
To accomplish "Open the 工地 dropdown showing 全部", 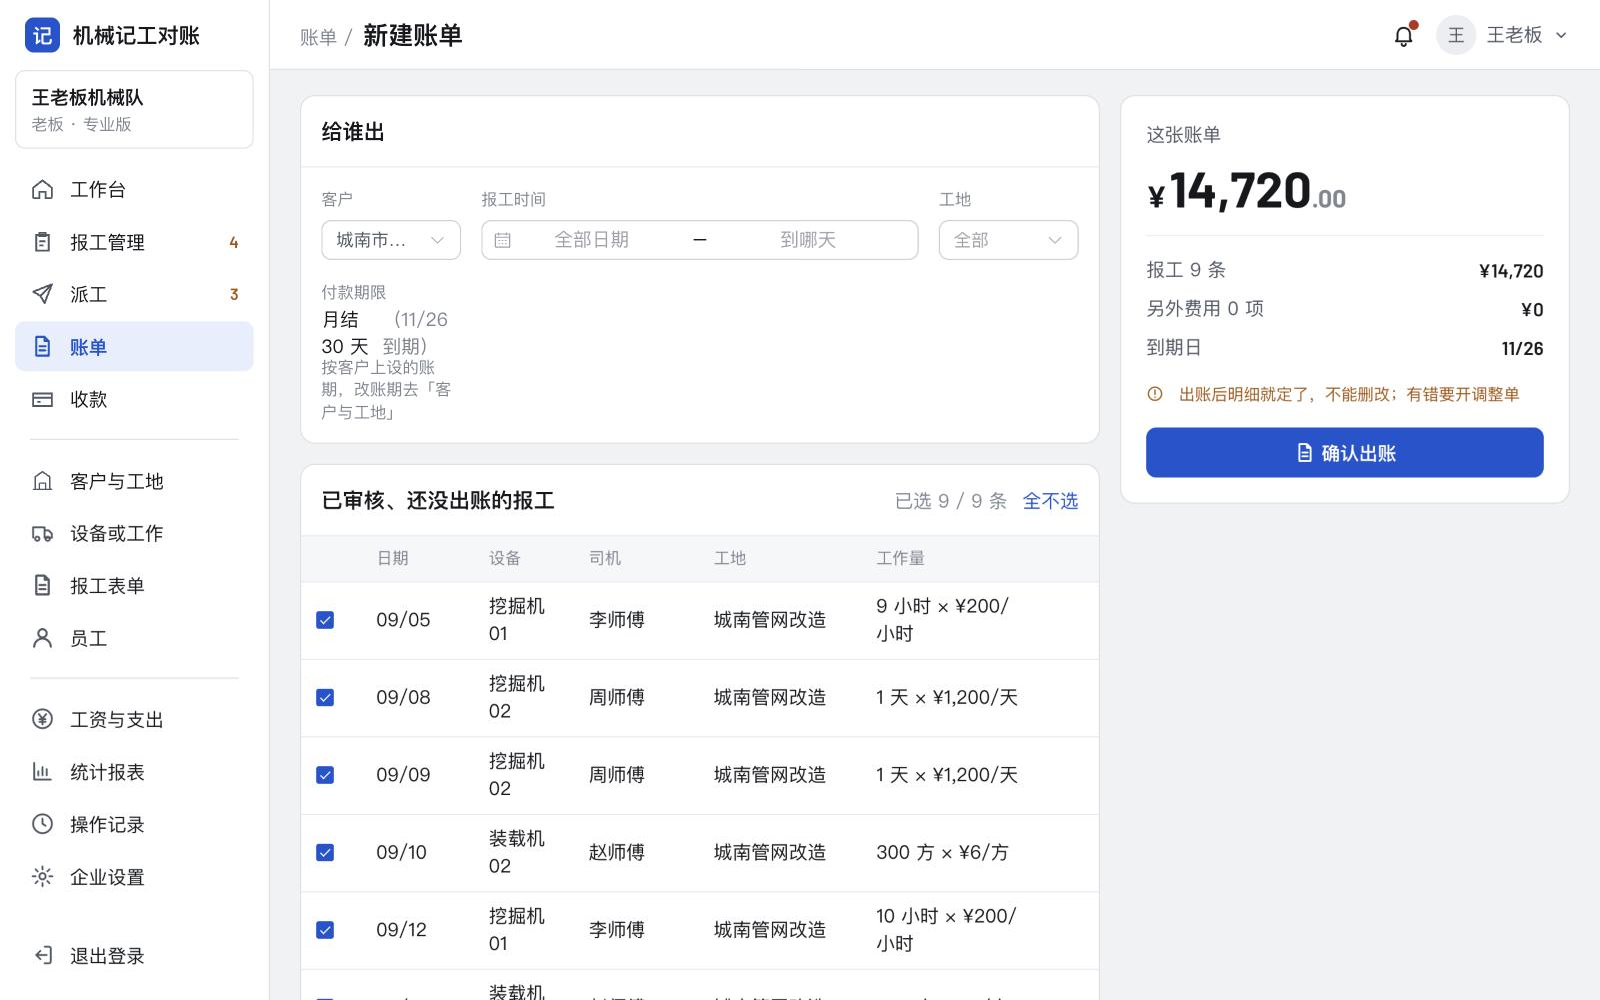I will click(1008, 240).
